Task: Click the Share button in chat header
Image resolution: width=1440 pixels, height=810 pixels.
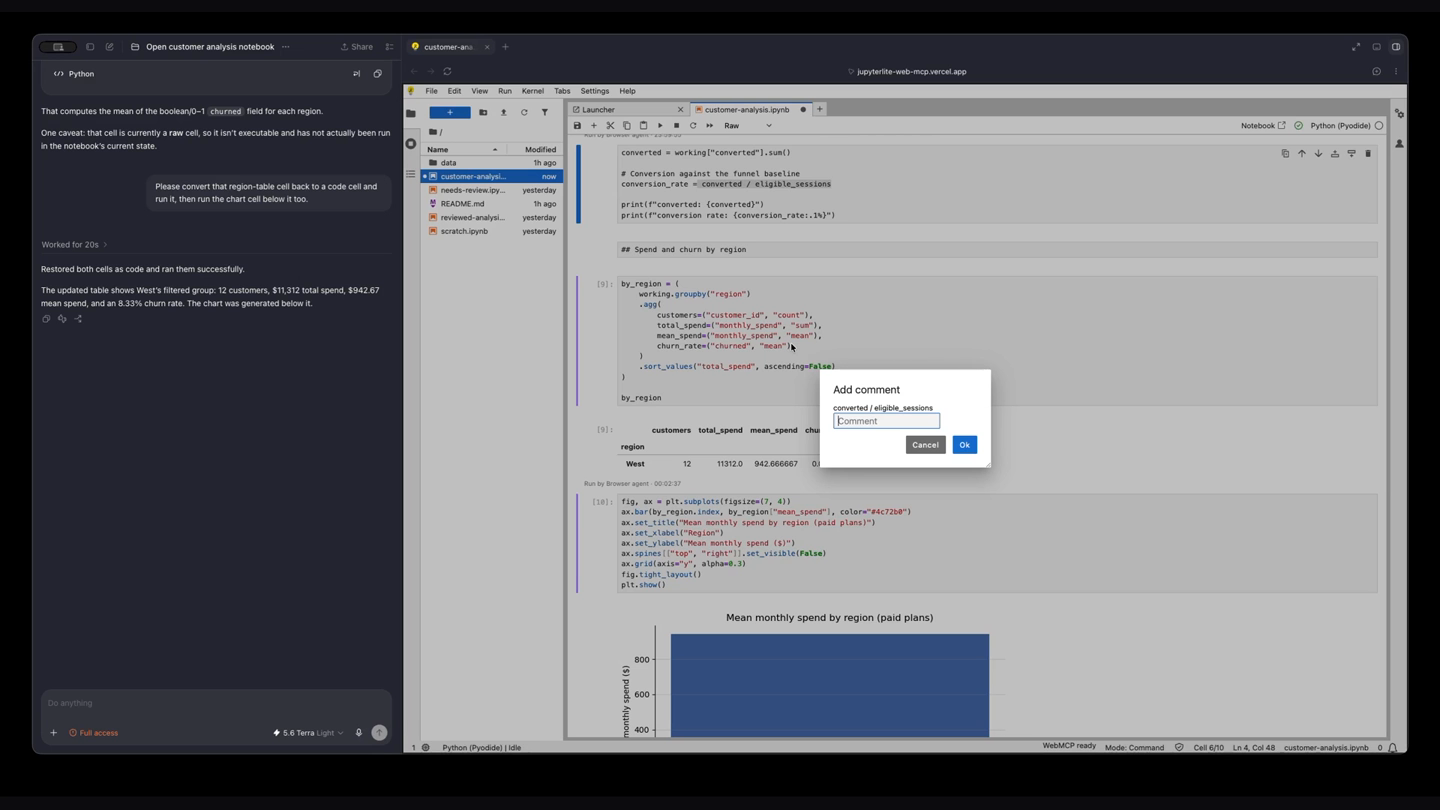Action: point(357,47)
